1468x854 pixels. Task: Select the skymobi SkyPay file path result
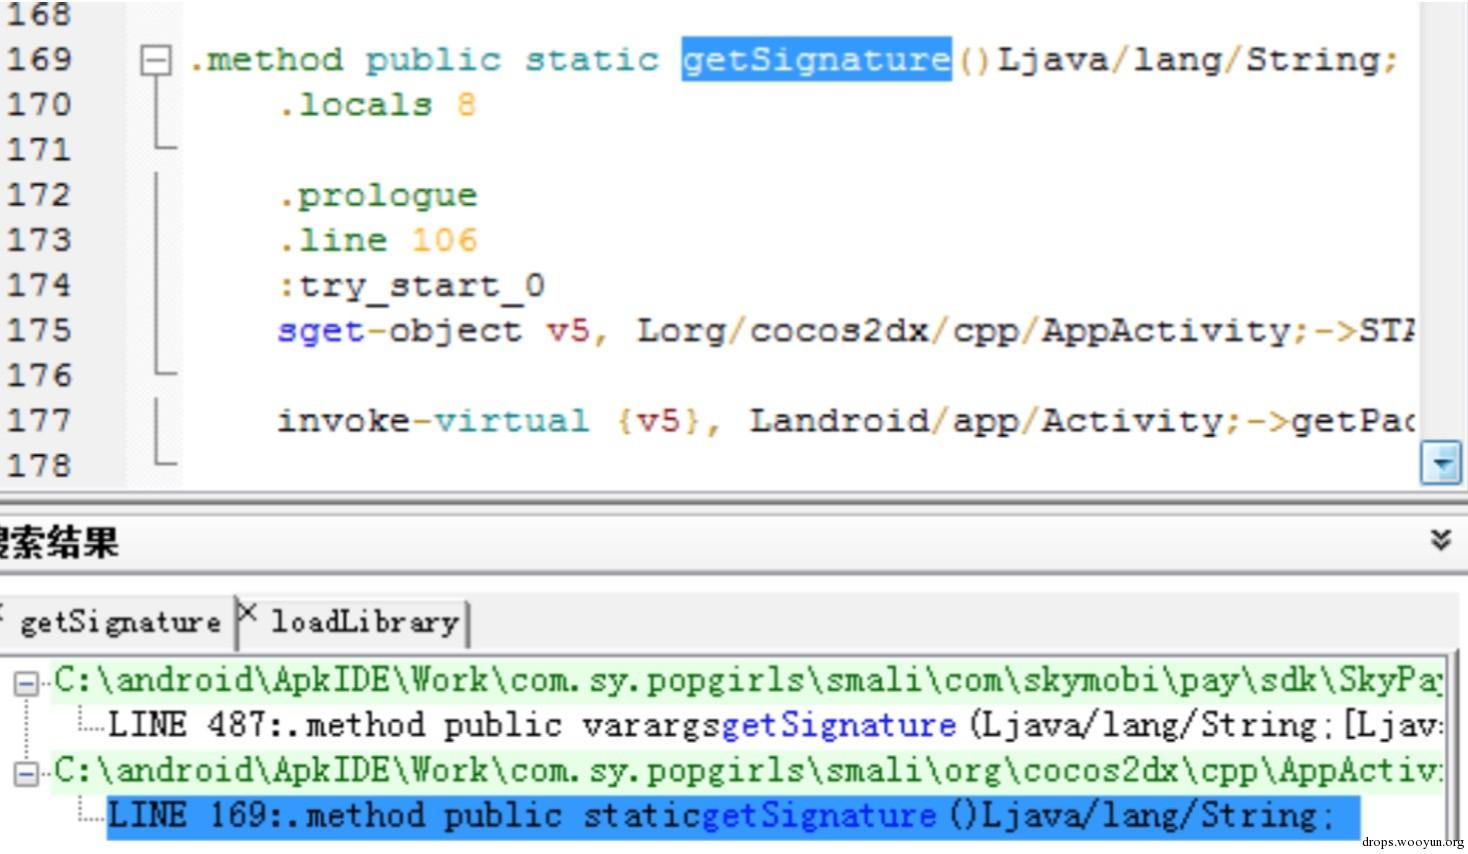coord(748,681)
